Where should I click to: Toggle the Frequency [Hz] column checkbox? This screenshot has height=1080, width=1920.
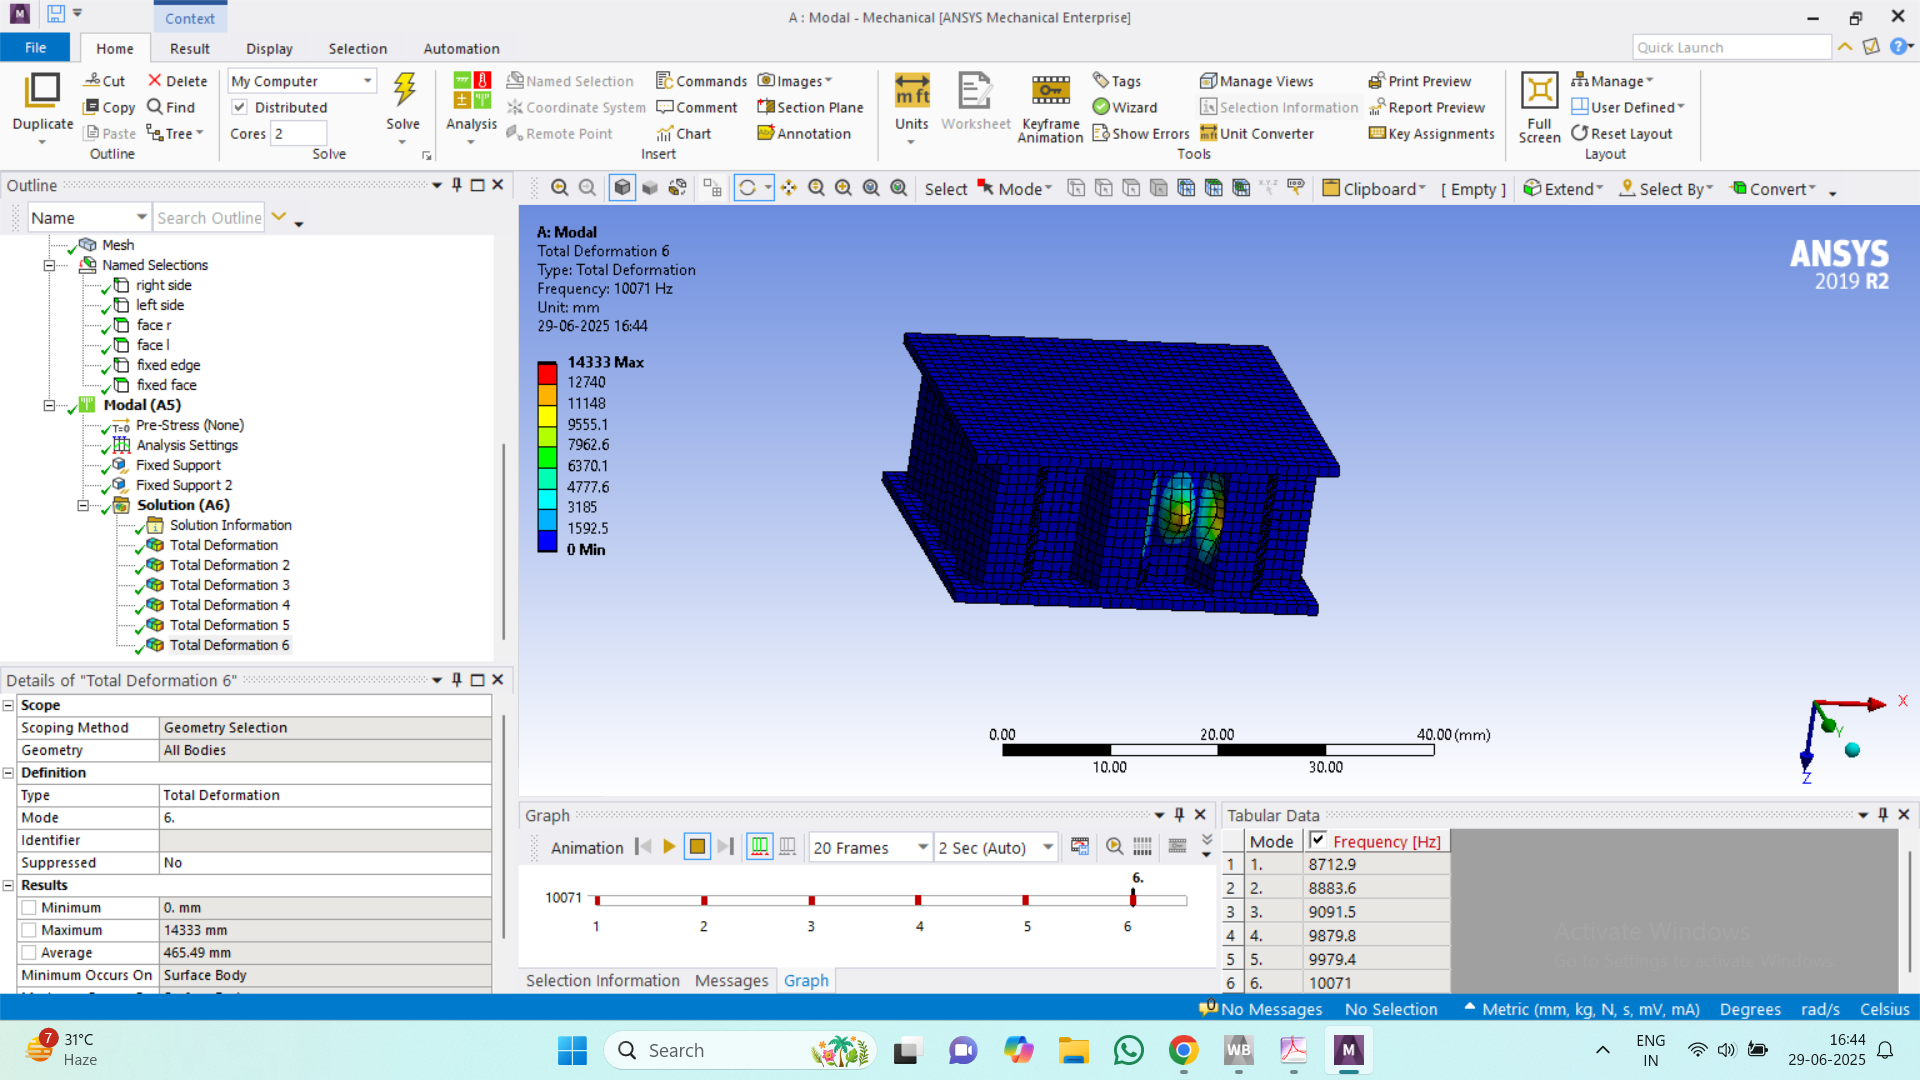click(1318, 841)
